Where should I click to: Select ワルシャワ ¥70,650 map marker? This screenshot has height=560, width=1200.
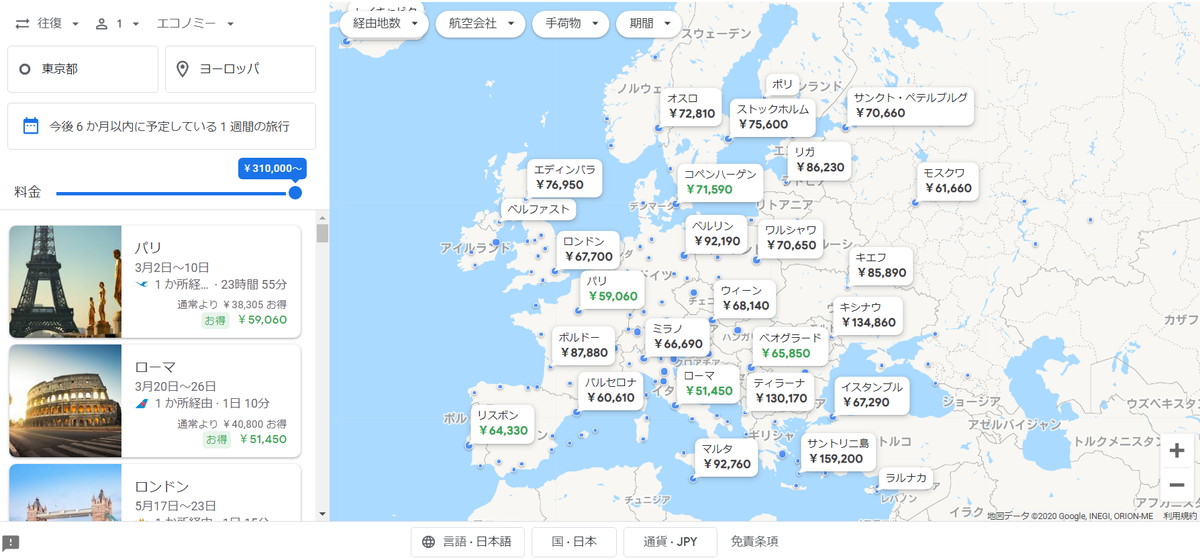(790, 237)
